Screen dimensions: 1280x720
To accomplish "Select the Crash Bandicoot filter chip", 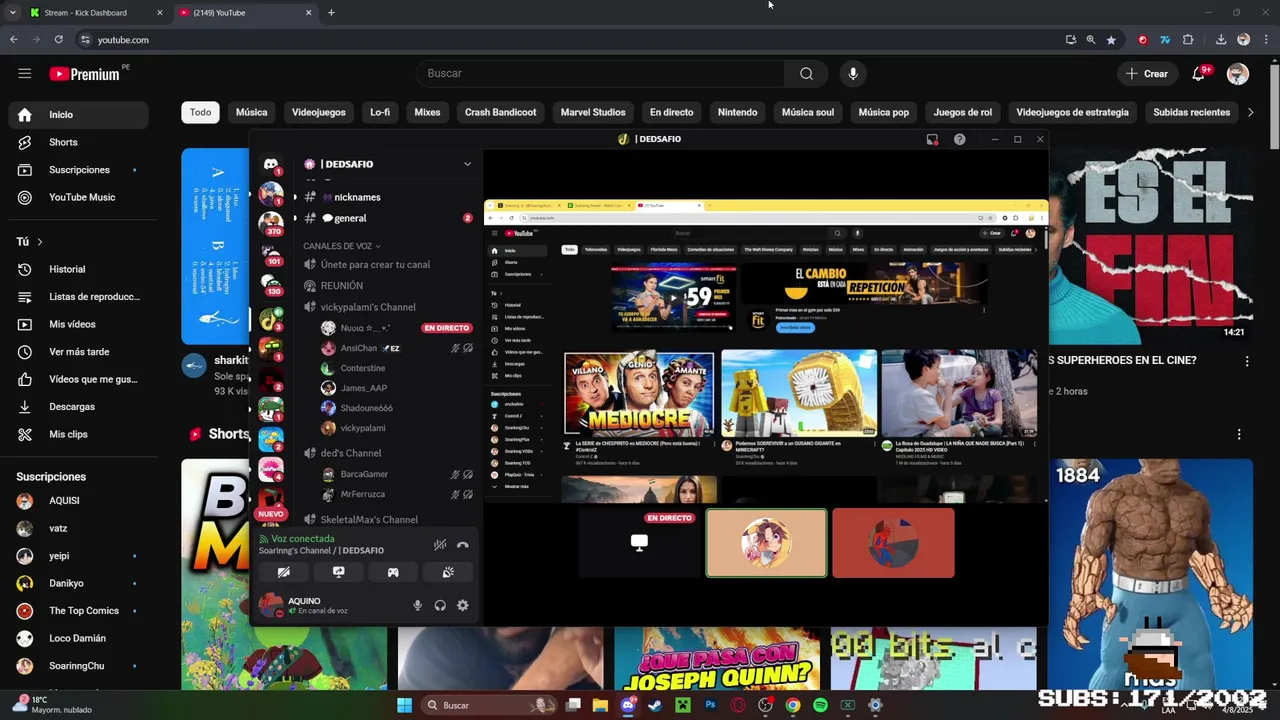I will pyautogui.click(x=500, y=112).
